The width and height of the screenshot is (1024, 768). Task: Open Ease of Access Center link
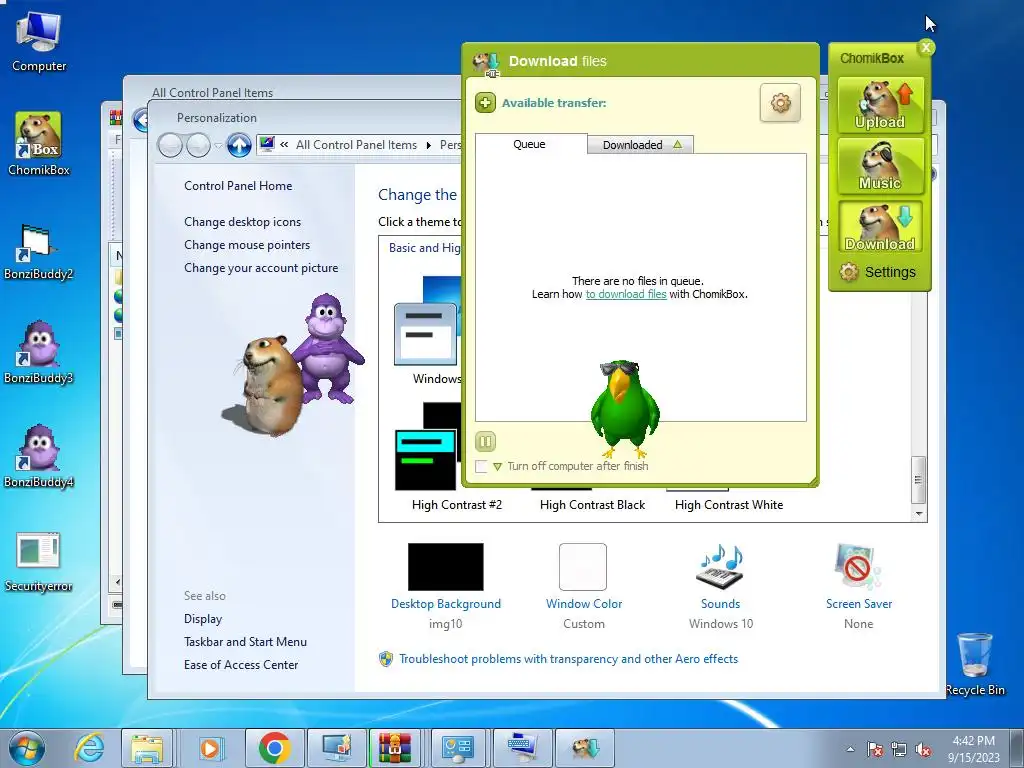[x=241, y=665]
